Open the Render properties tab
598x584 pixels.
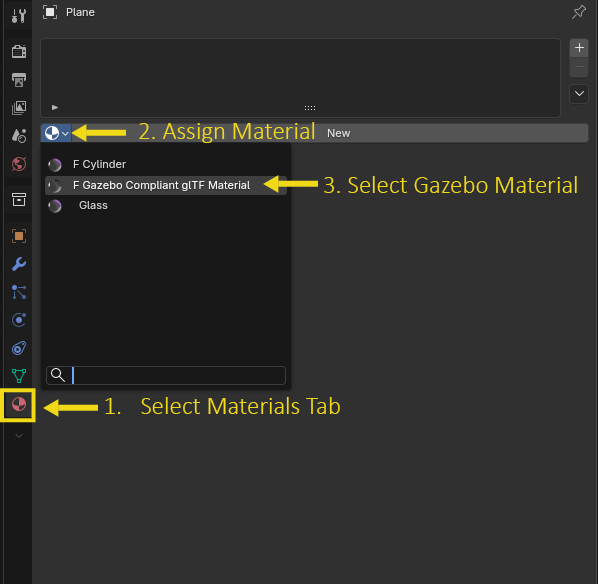click(x=19, y=51)
